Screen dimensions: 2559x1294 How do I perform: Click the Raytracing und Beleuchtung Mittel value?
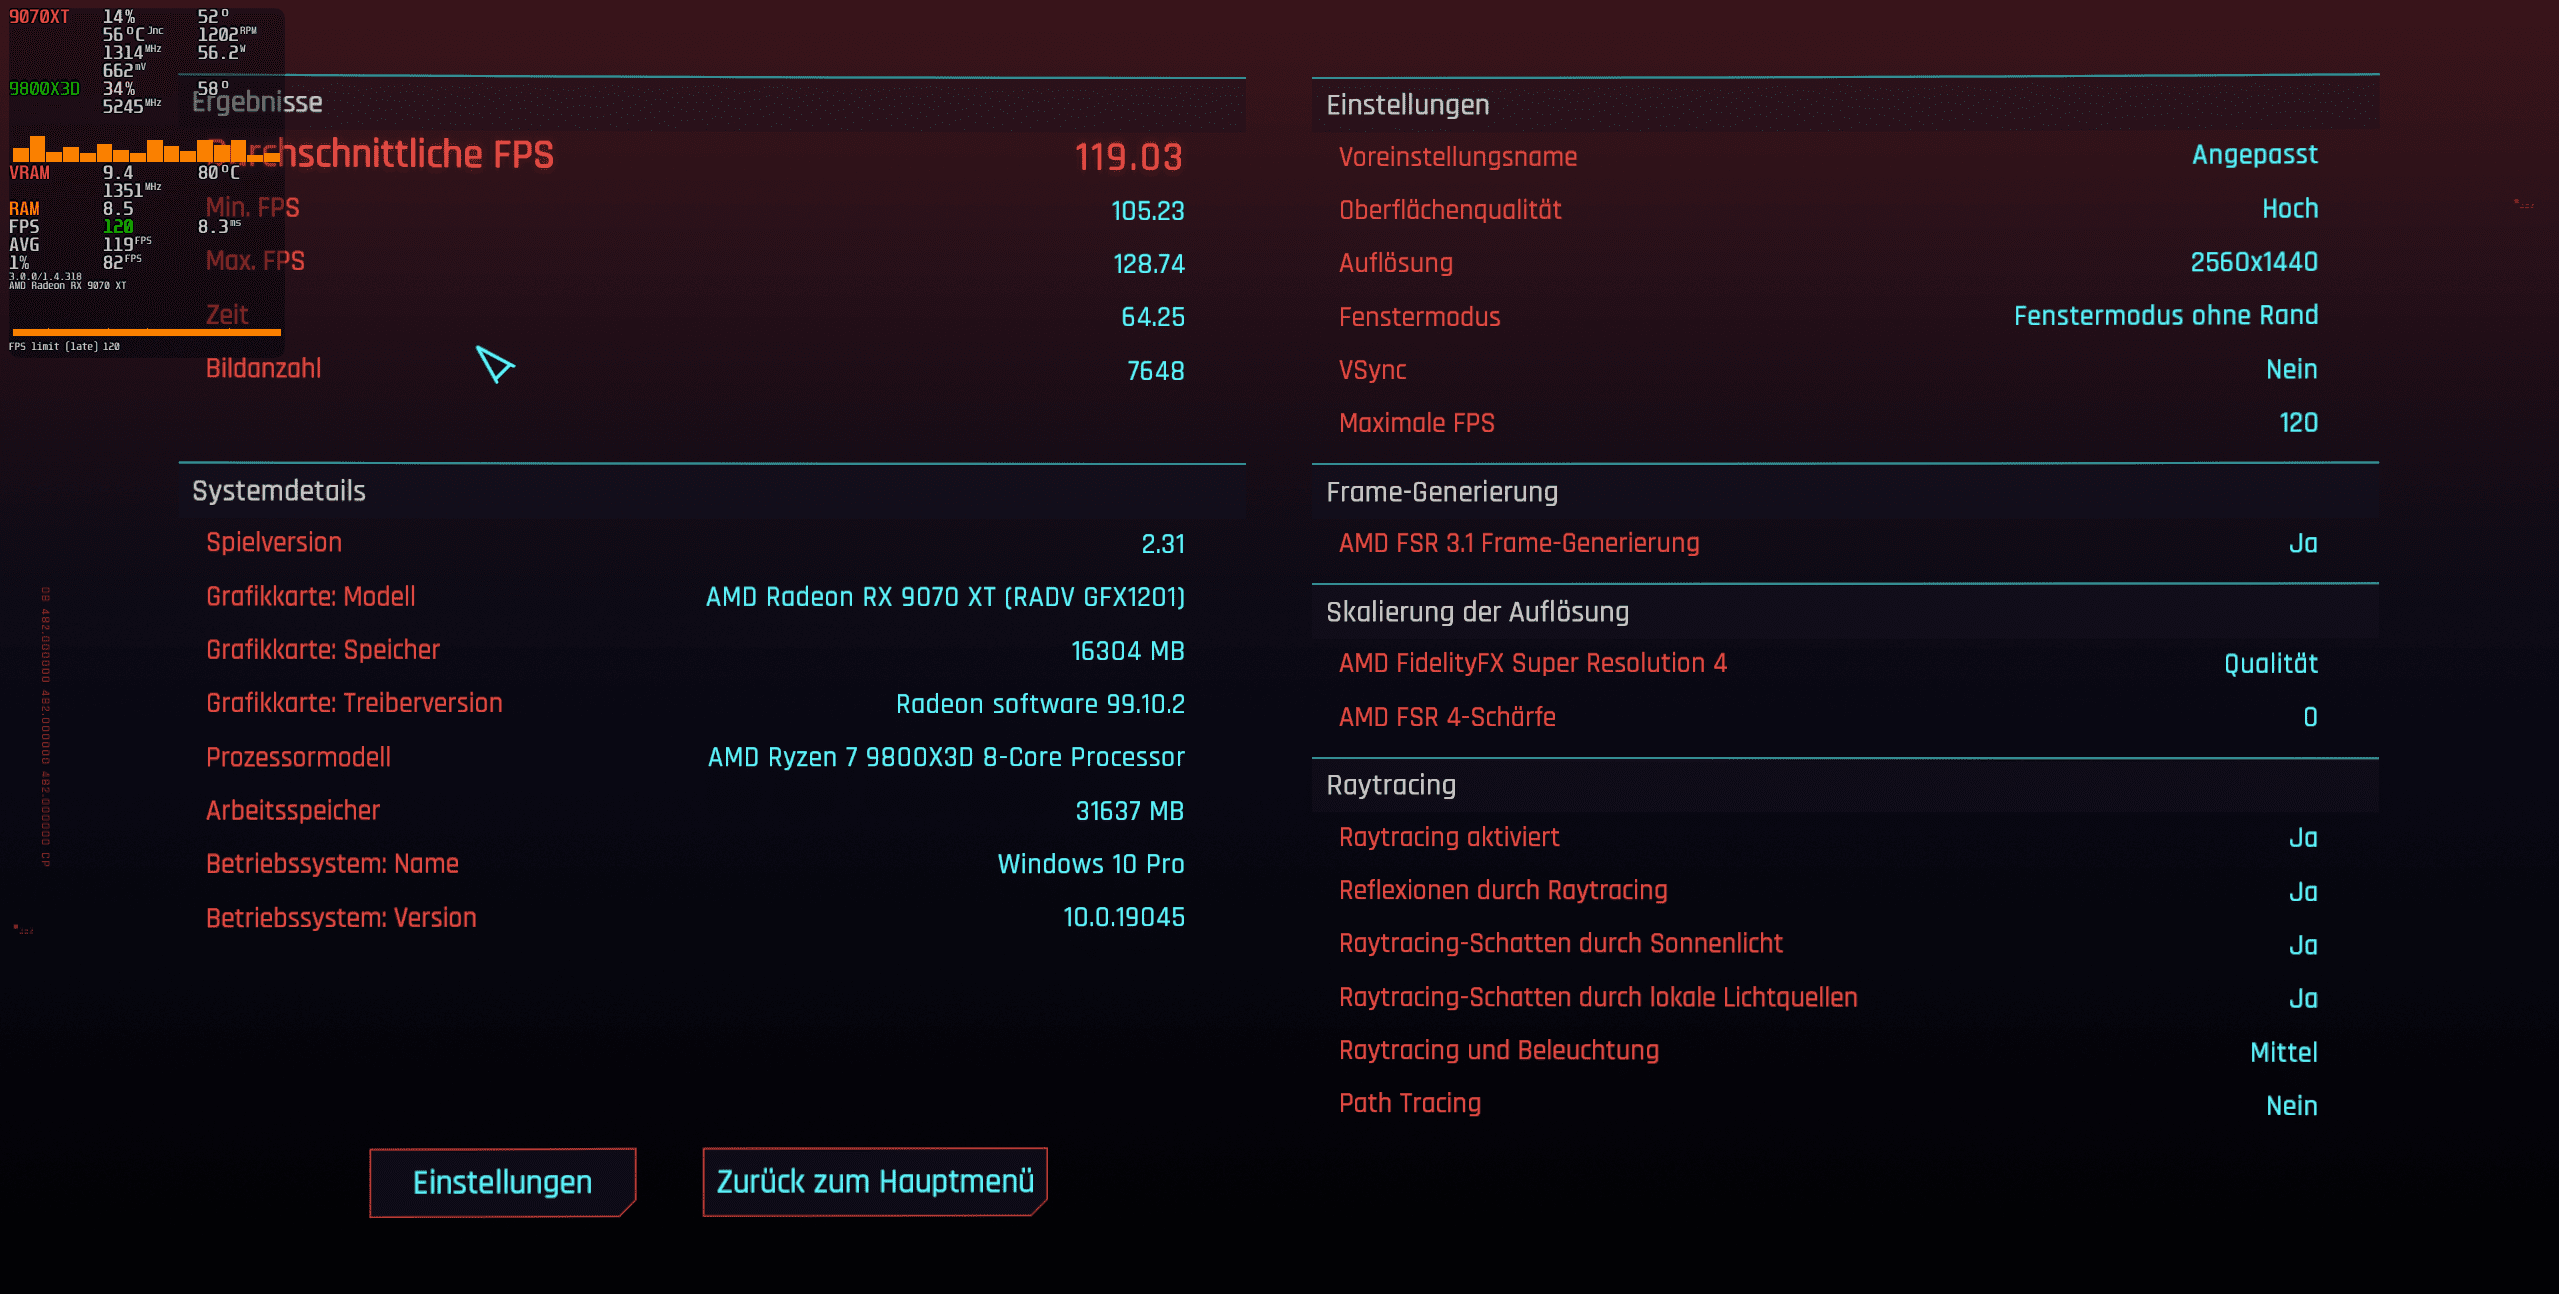pos(2283,1052)
